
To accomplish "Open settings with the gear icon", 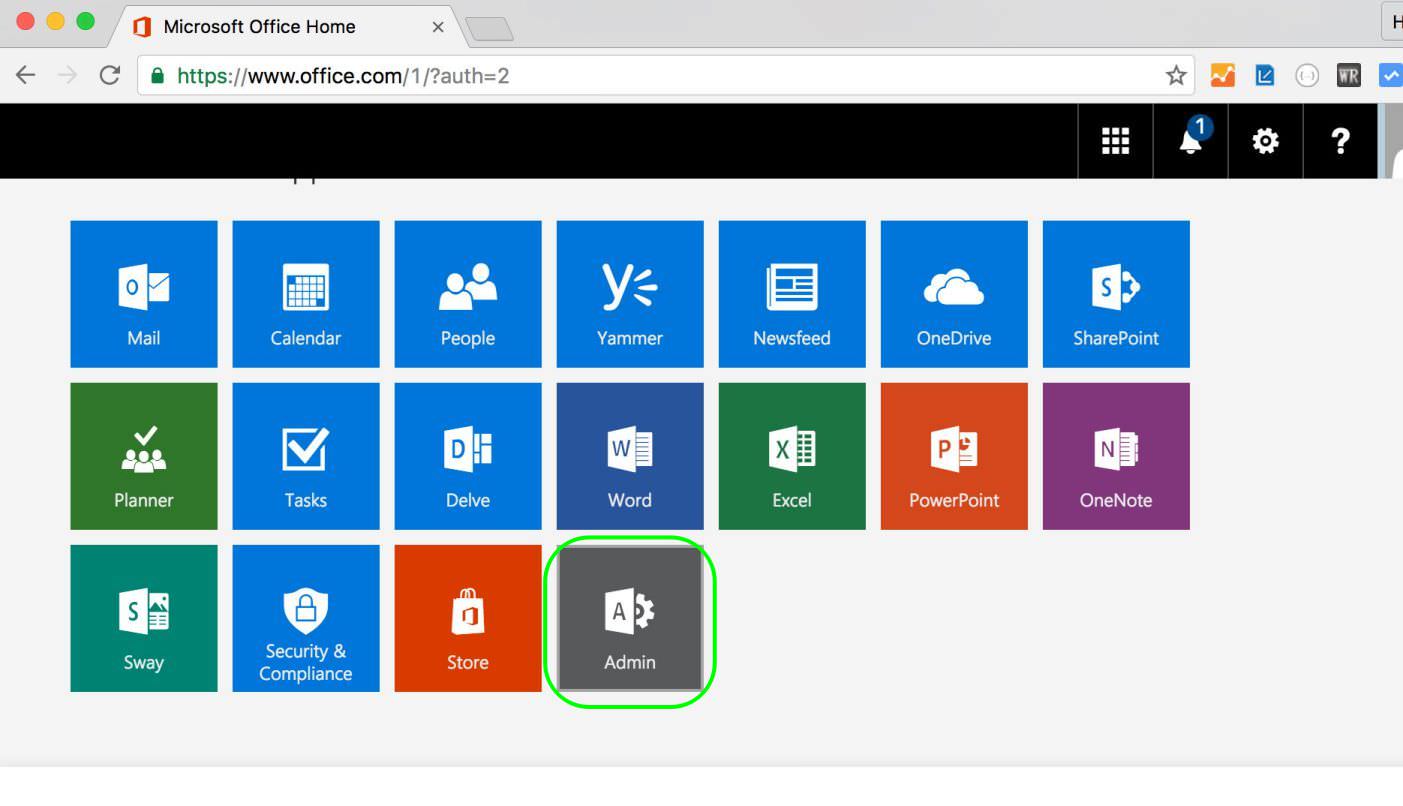I will [x=1265, y=141].
